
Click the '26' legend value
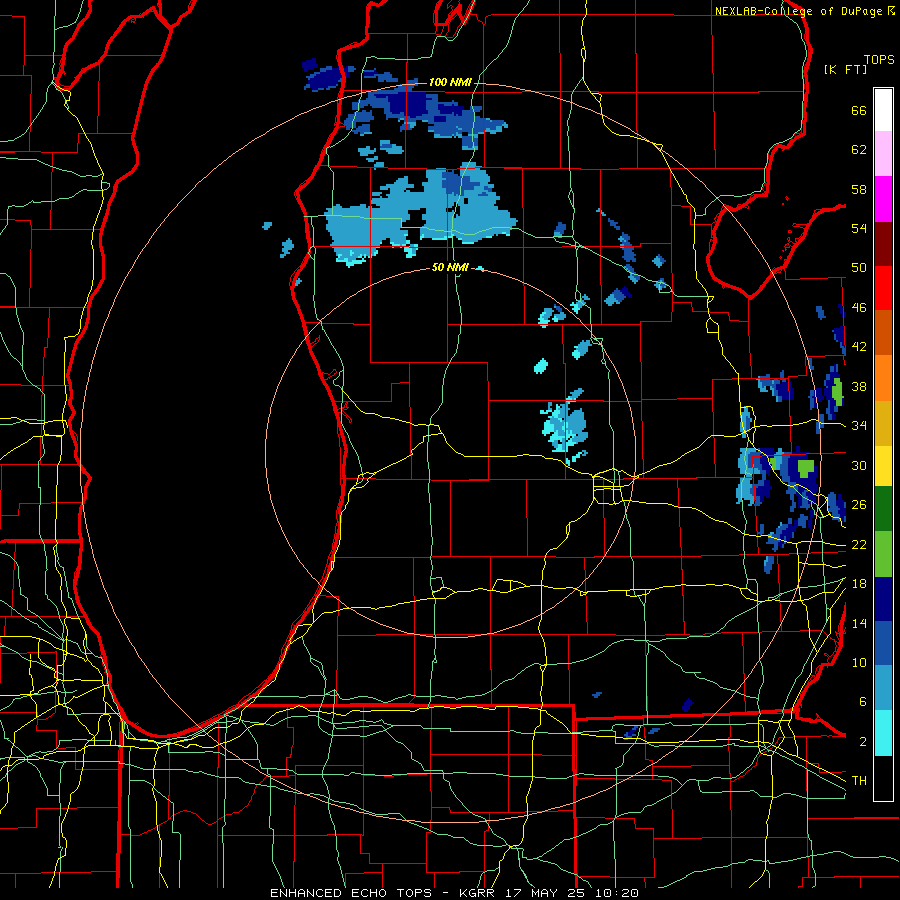[859, 505]
